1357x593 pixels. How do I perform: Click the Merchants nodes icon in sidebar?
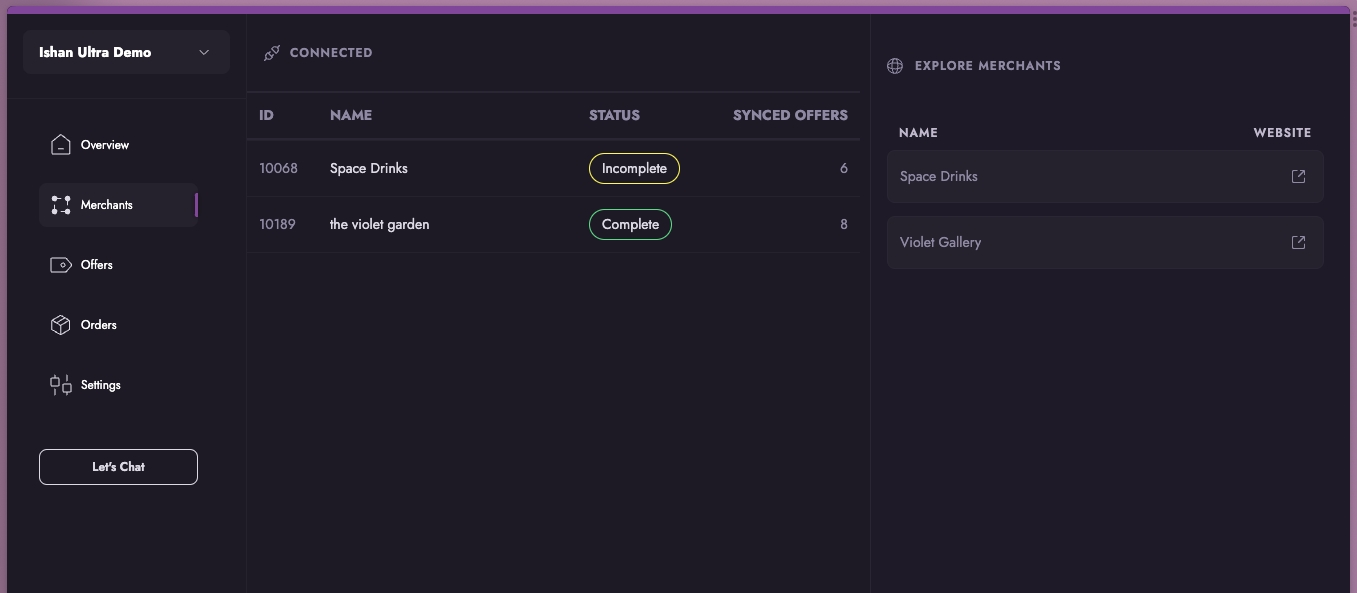pos(61,205)
